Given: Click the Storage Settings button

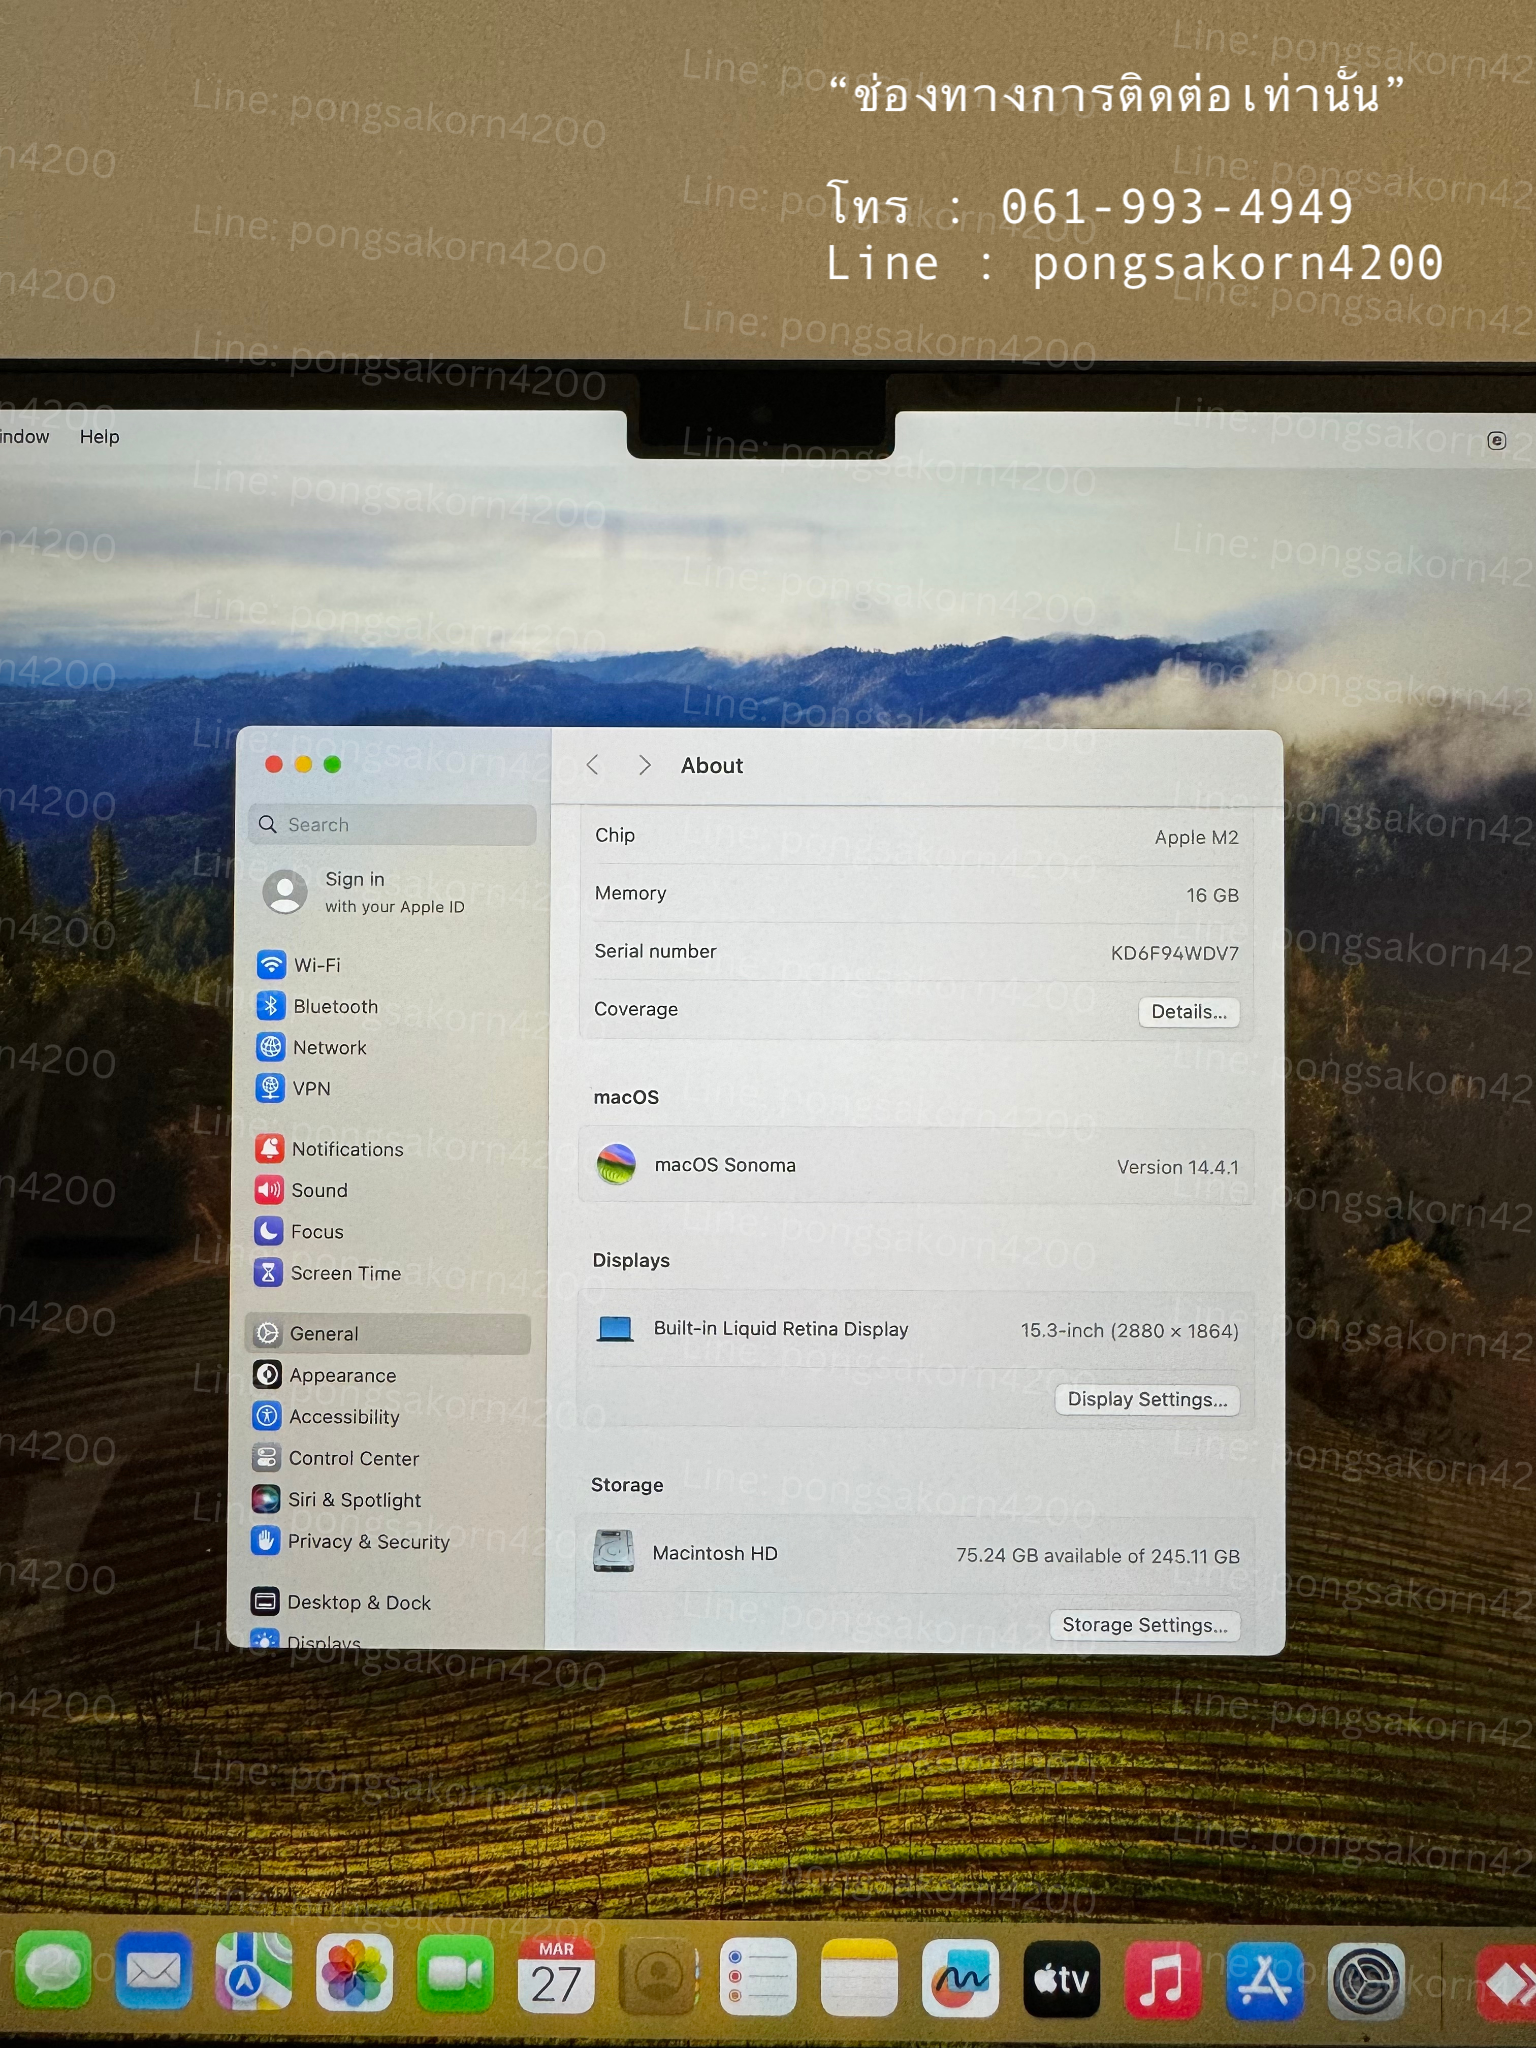Looking at the screenshot, I should coord(1144,1625).
